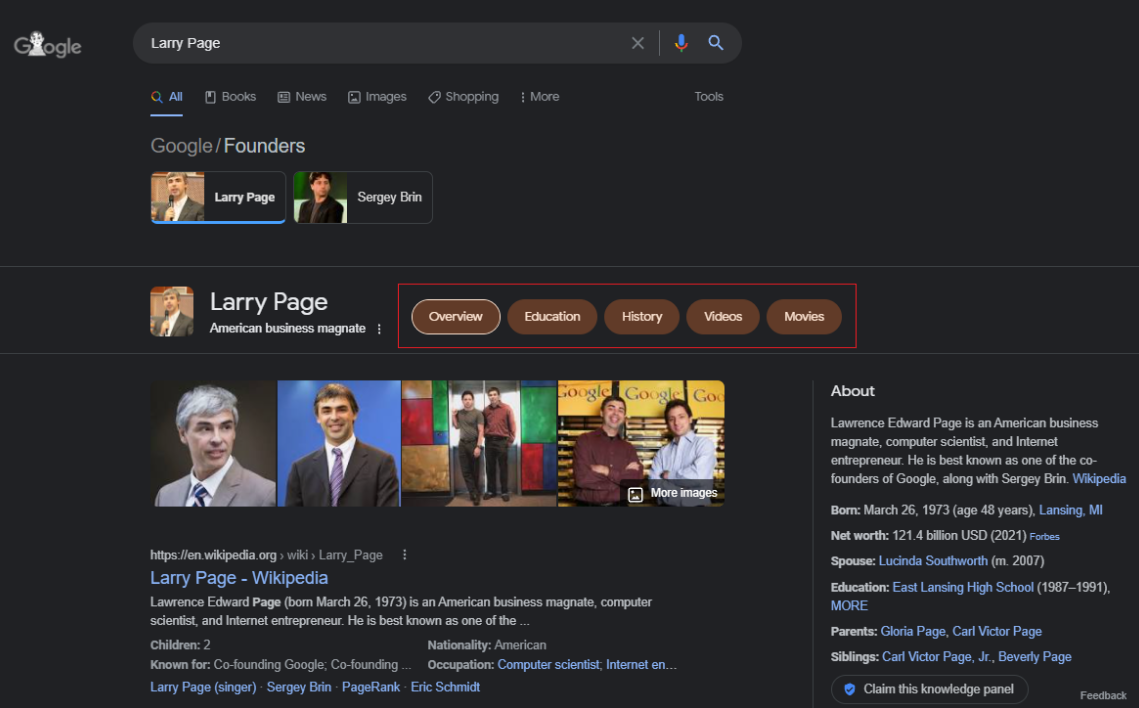Open three-dot menu beside American business magnate
This screenshot has height=708, width=1139.
[379, 329]
